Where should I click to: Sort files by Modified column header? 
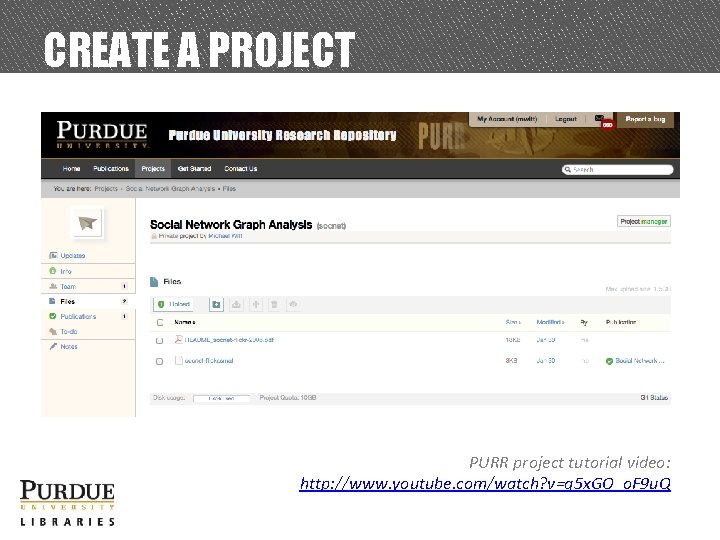click(x=550, y=322)
